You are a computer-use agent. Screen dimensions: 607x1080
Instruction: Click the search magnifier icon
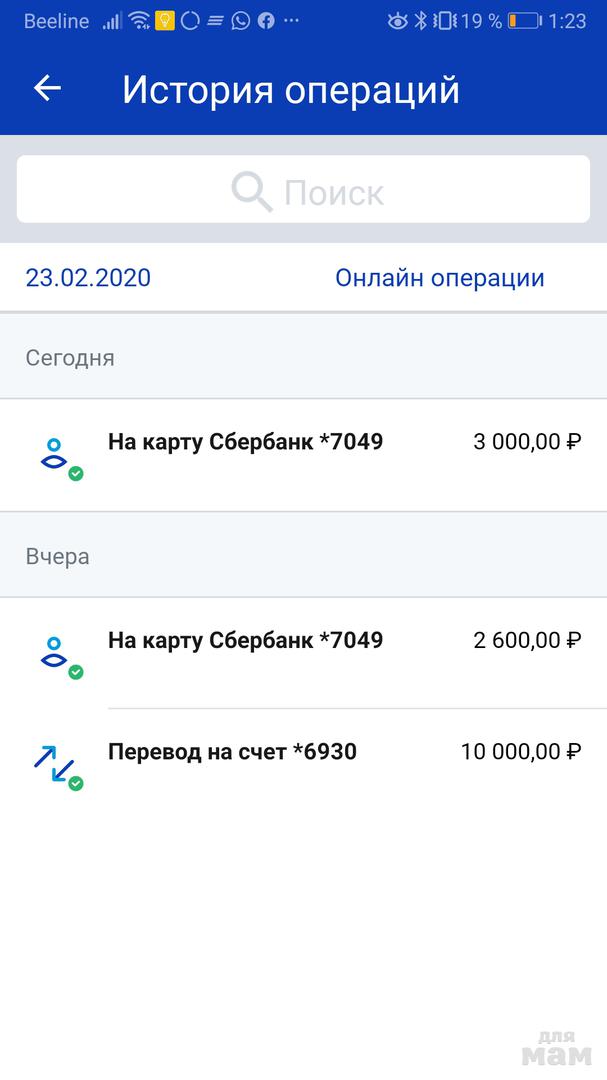252,190
